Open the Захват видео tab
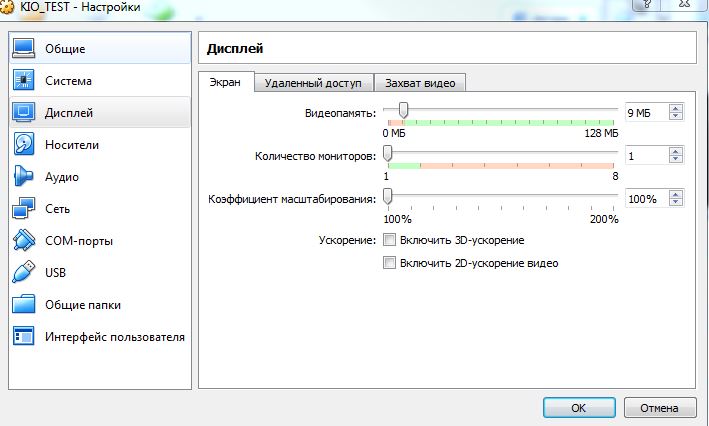The image size is (709, 426). (x=421, y=83)
